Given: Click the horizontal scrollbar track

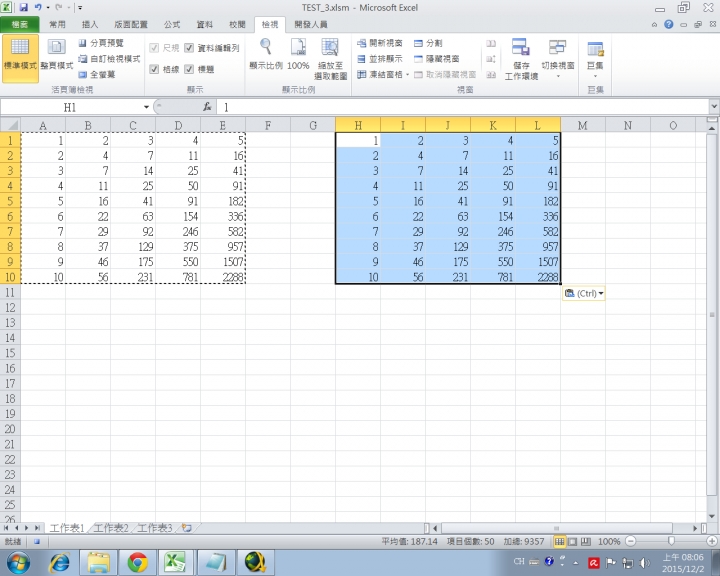Looking at the screenshot, I should point(556,528).
